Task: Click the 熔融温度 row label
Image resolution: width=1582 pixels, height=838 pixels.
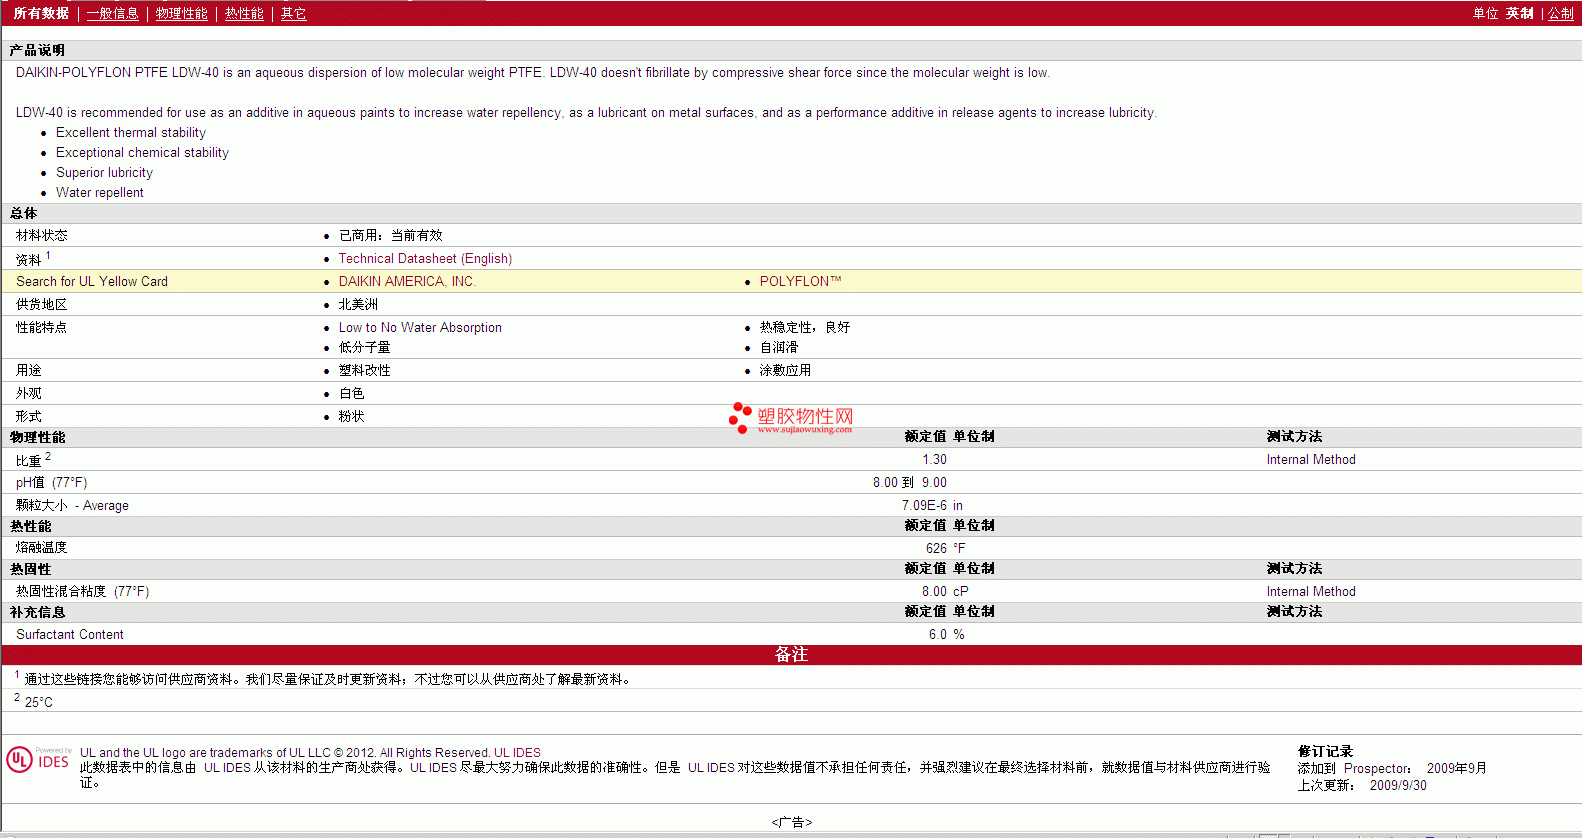Action: (42, 547)
